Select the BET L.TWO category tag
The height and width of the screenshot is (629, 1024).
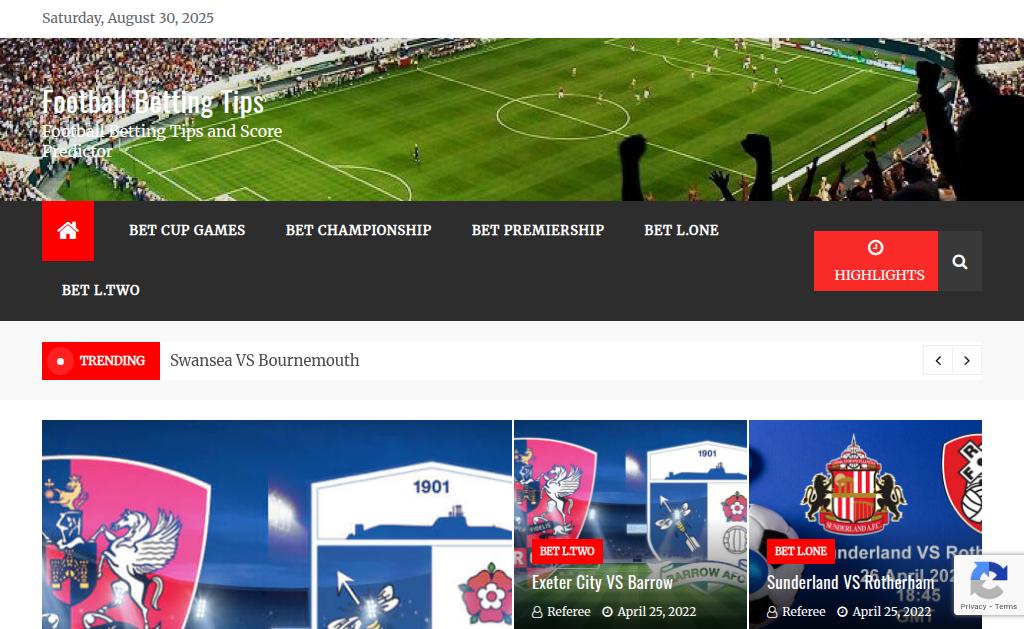pos(567,551)
